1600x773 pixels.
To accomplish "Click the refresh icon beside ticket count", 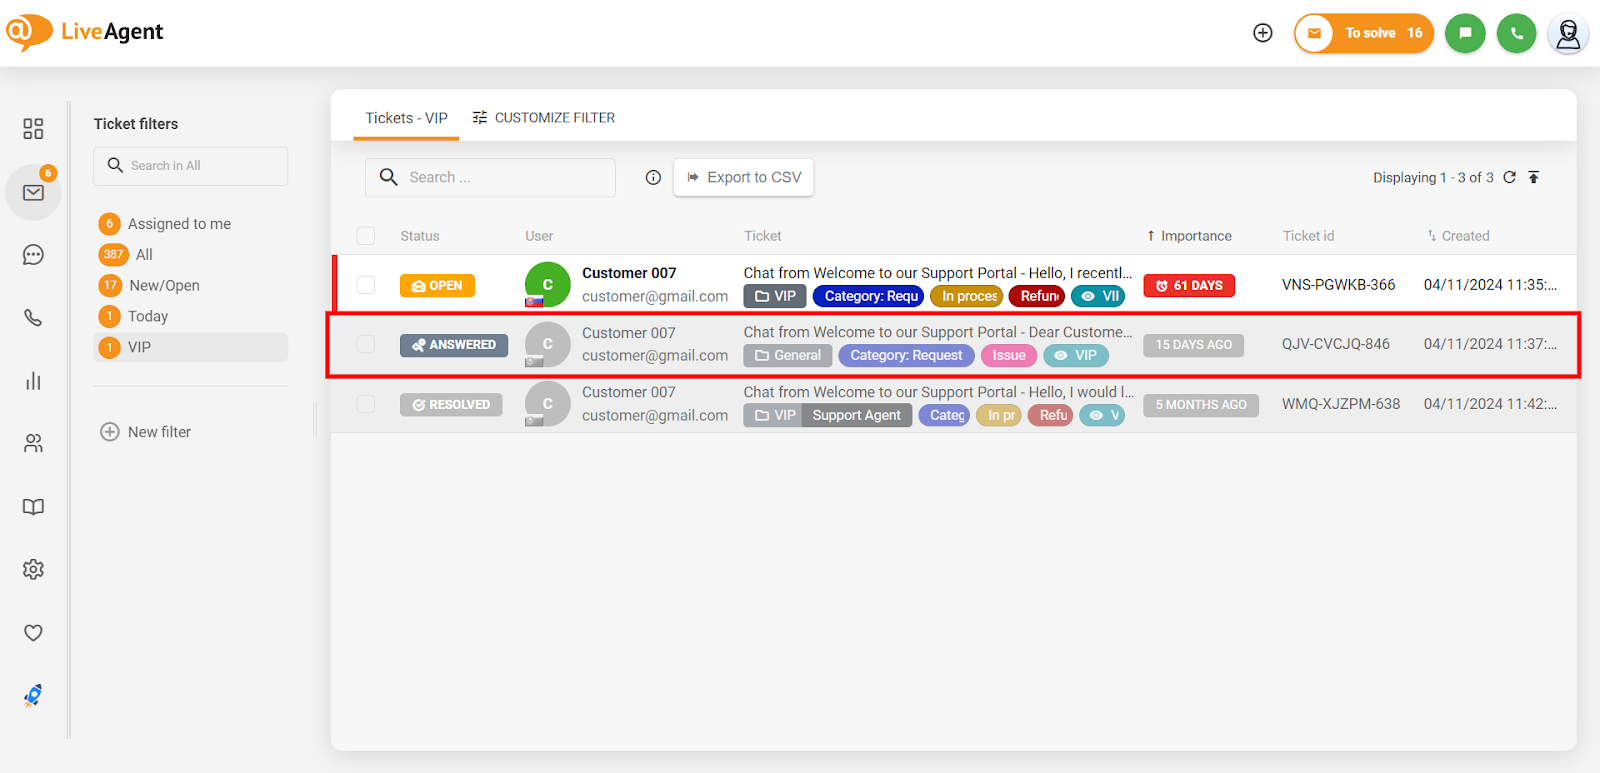I will click(1510, 177).
